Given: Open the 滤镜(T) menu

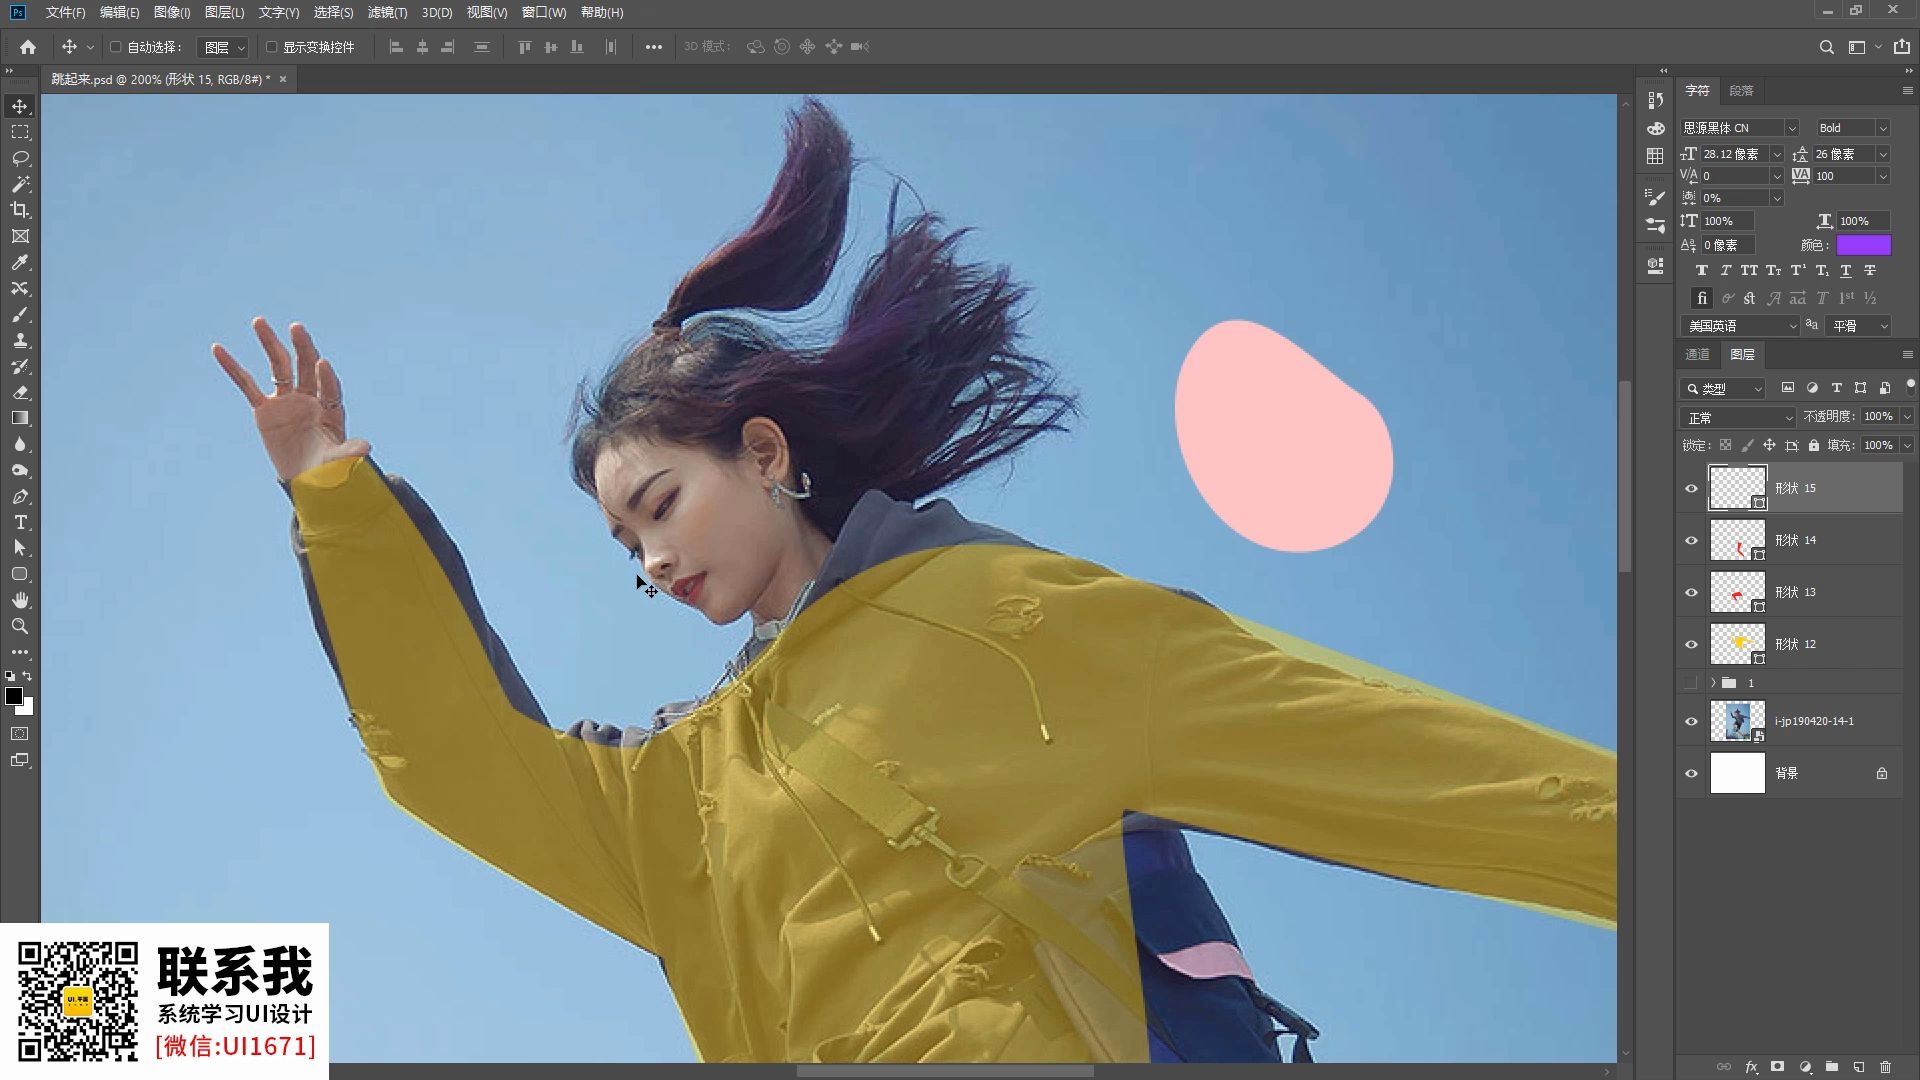Looking at the screenshot, I should (x=387, y=12).
